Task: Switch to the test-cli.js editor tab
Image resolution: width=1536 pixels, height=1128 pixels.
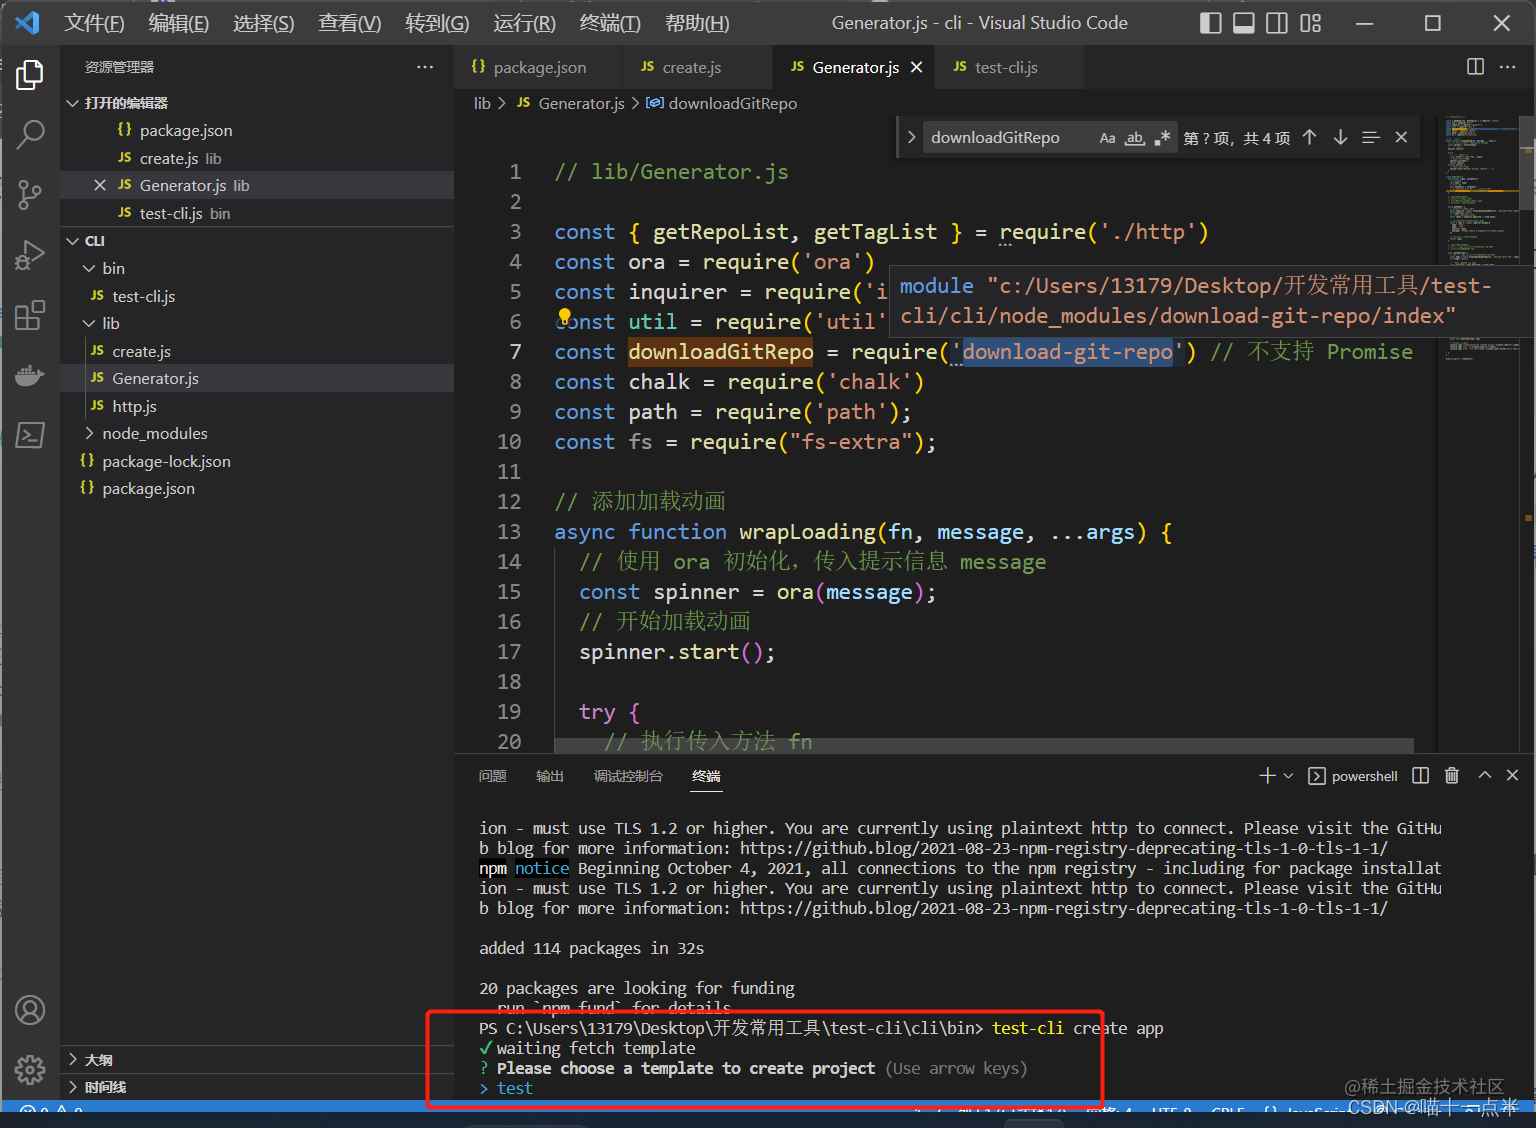Action: (x=1006, y=67)
